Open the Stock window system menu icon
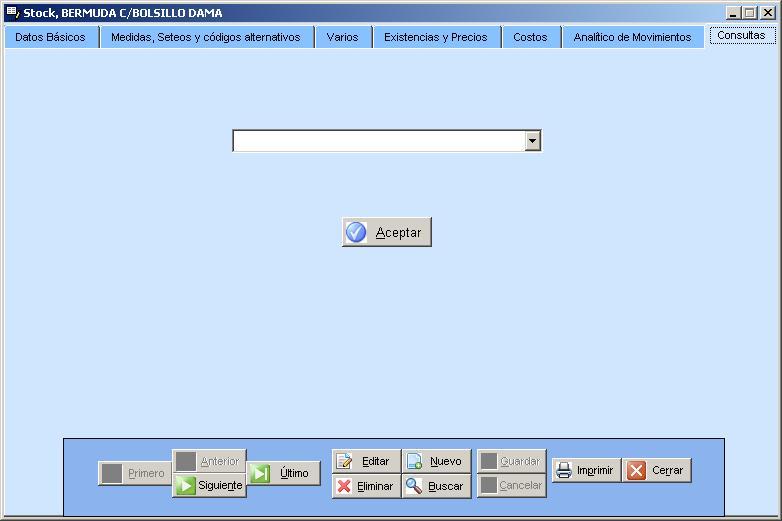The image size is (782, 521). point(12,13)
